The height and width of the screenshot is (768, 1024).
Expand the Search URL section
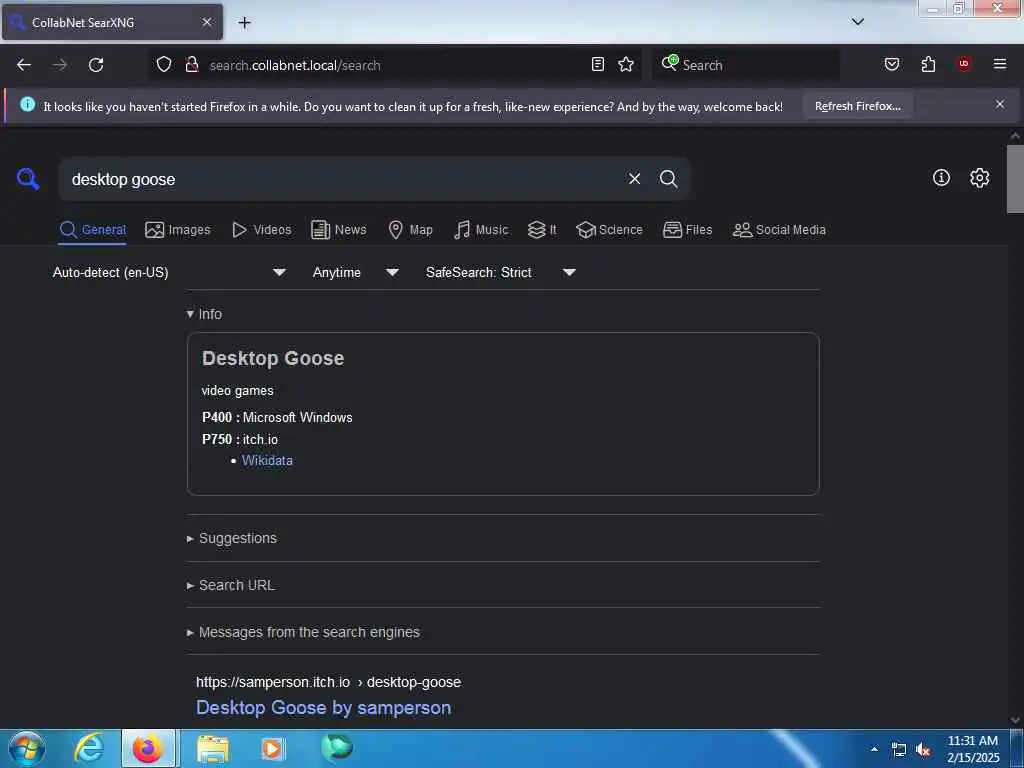231,585
